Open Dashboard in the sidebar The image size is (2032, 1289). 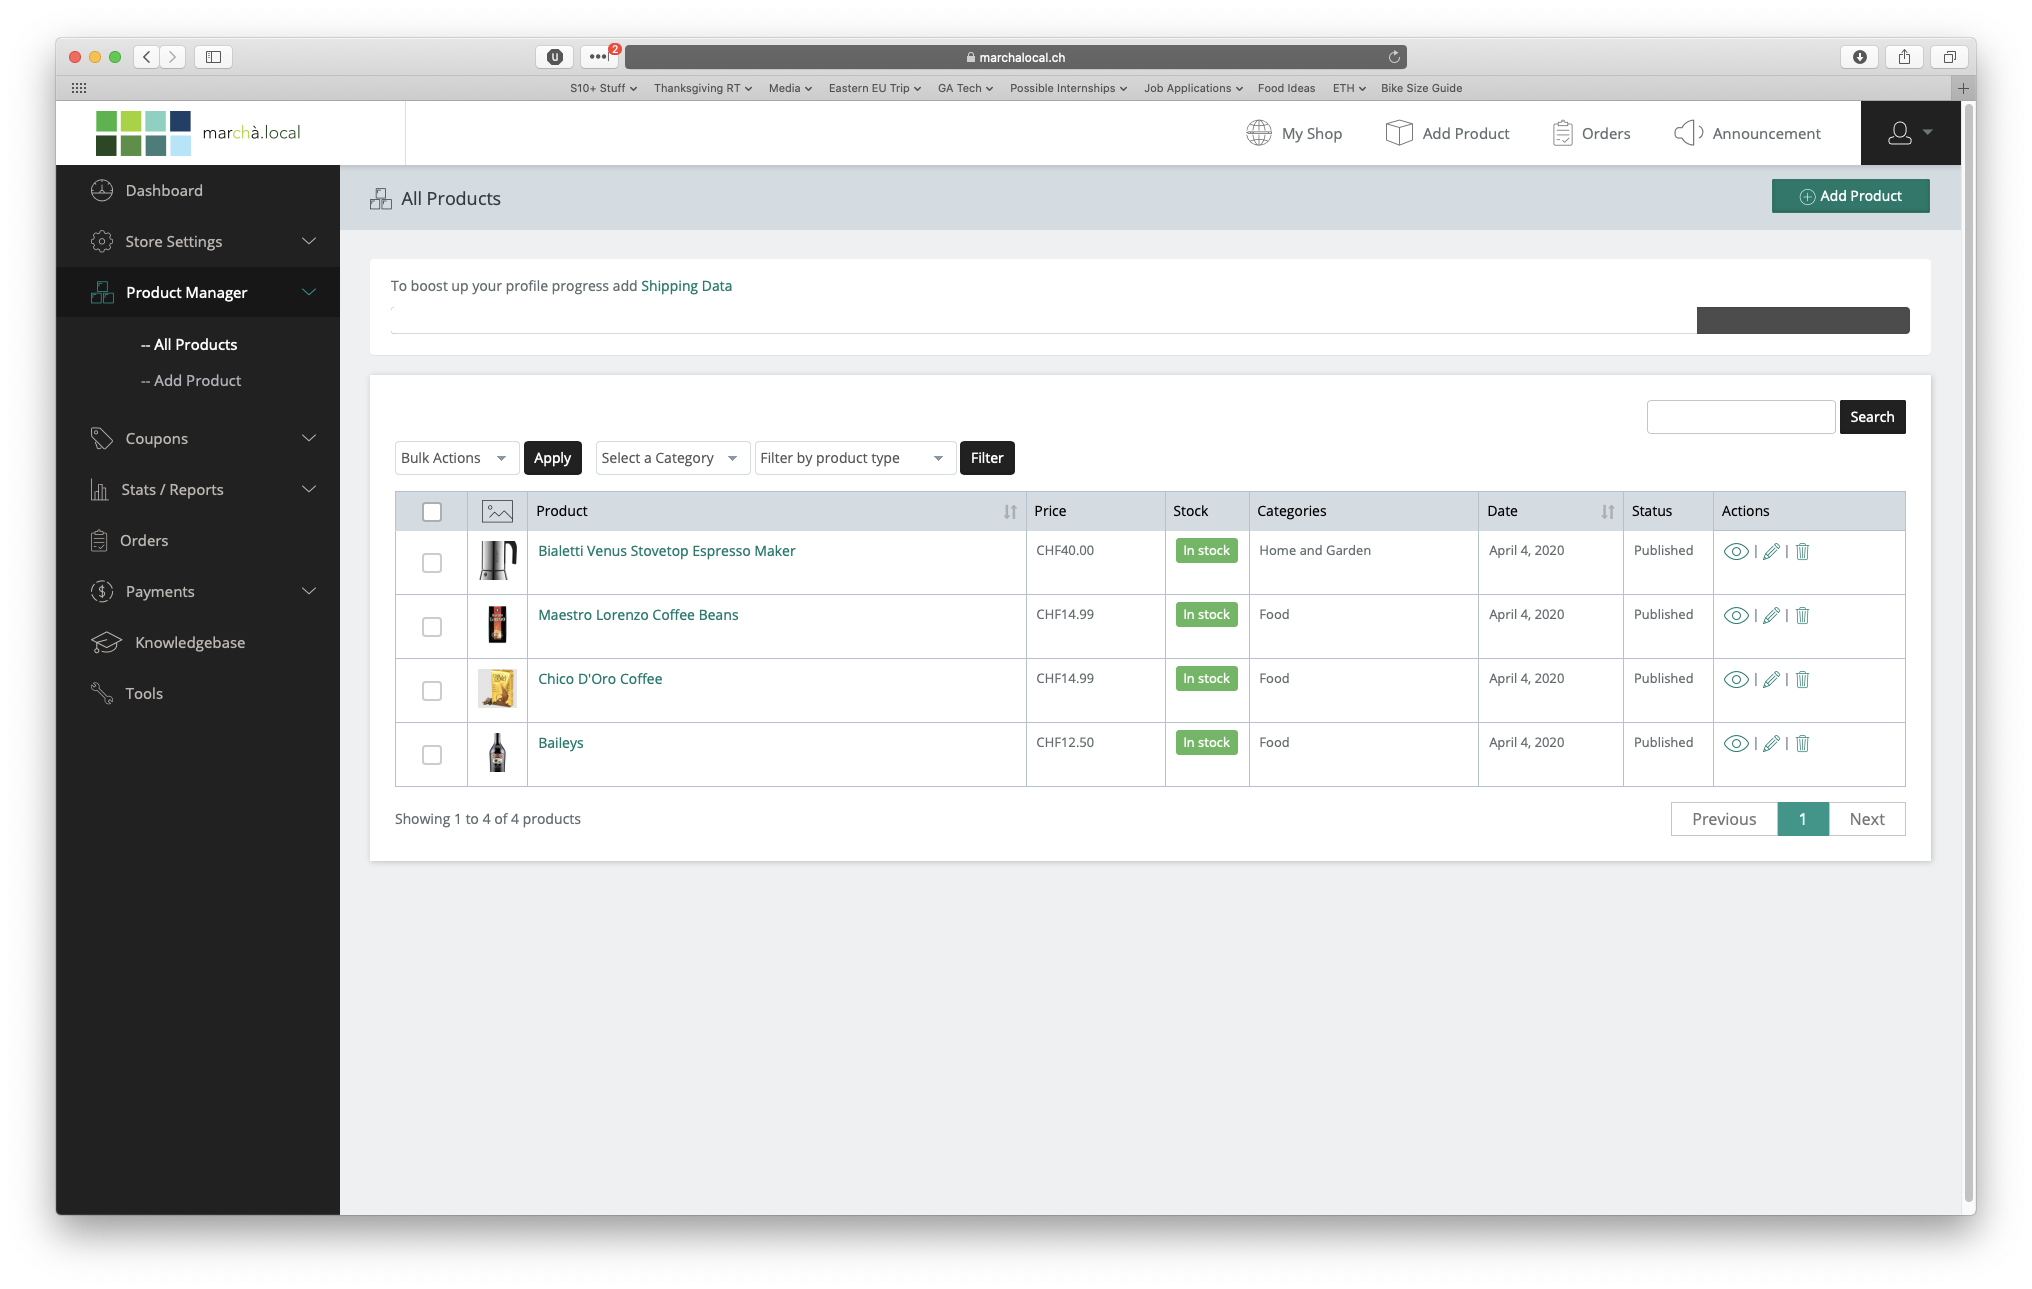point(164,190)
